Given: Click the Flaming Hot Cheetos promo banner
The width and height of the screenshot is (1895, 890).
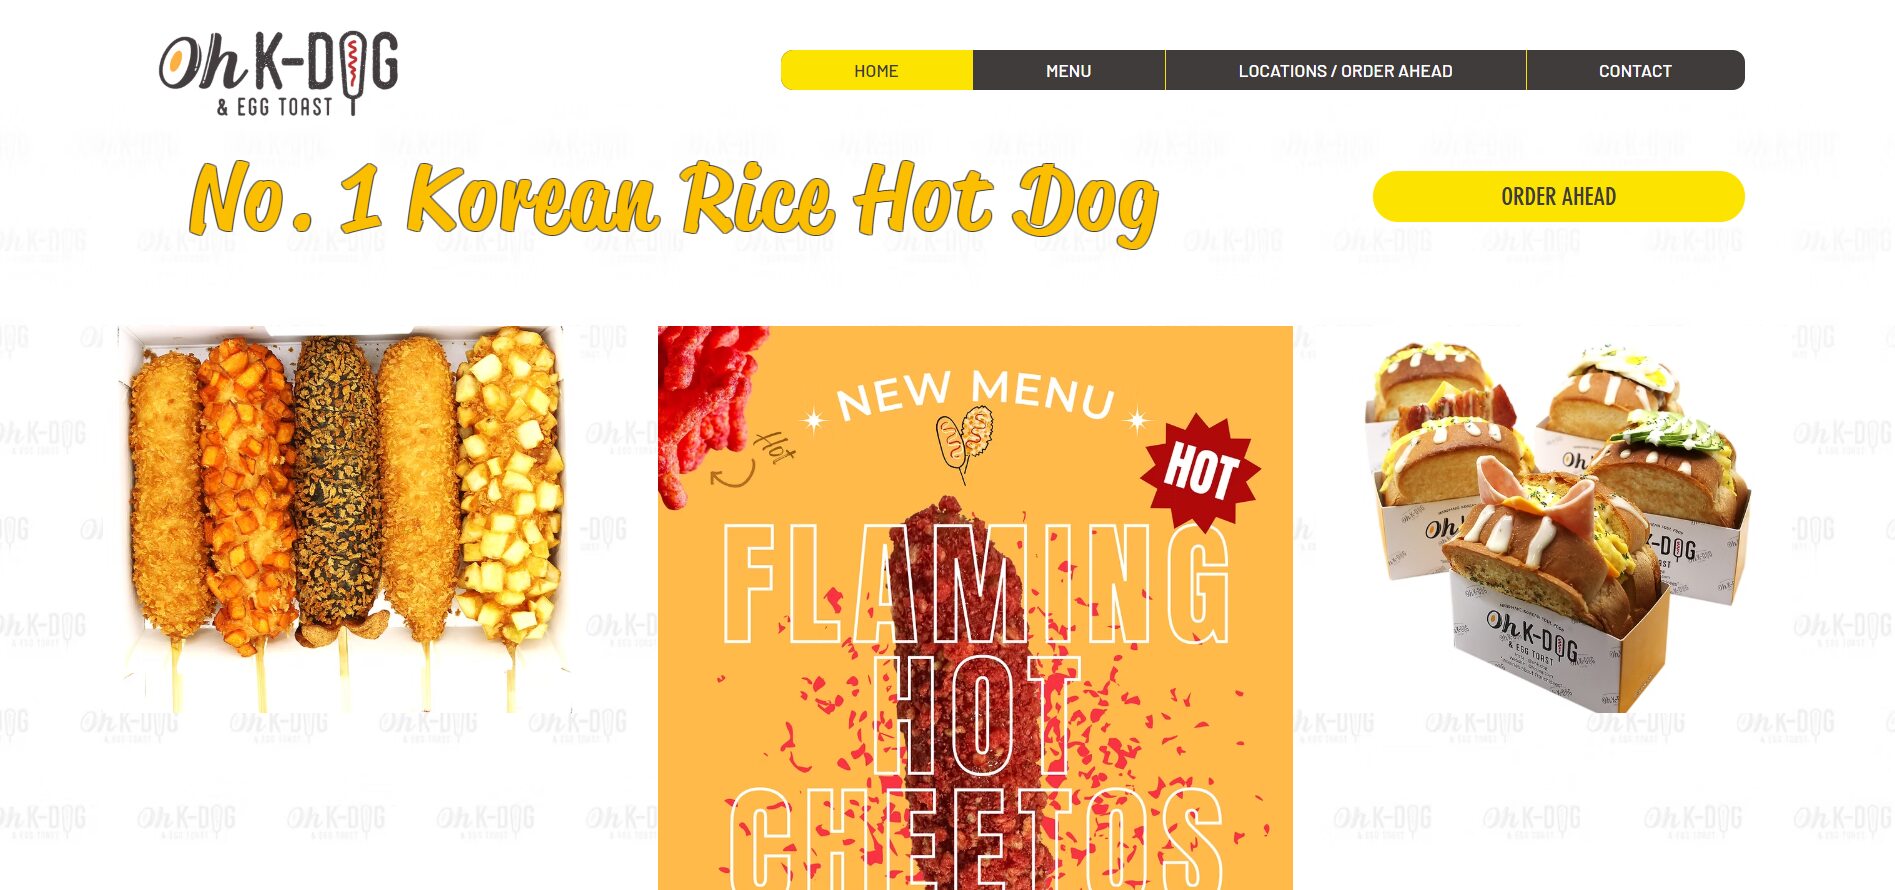Looking at the screenshot, I should click(975, 608).
